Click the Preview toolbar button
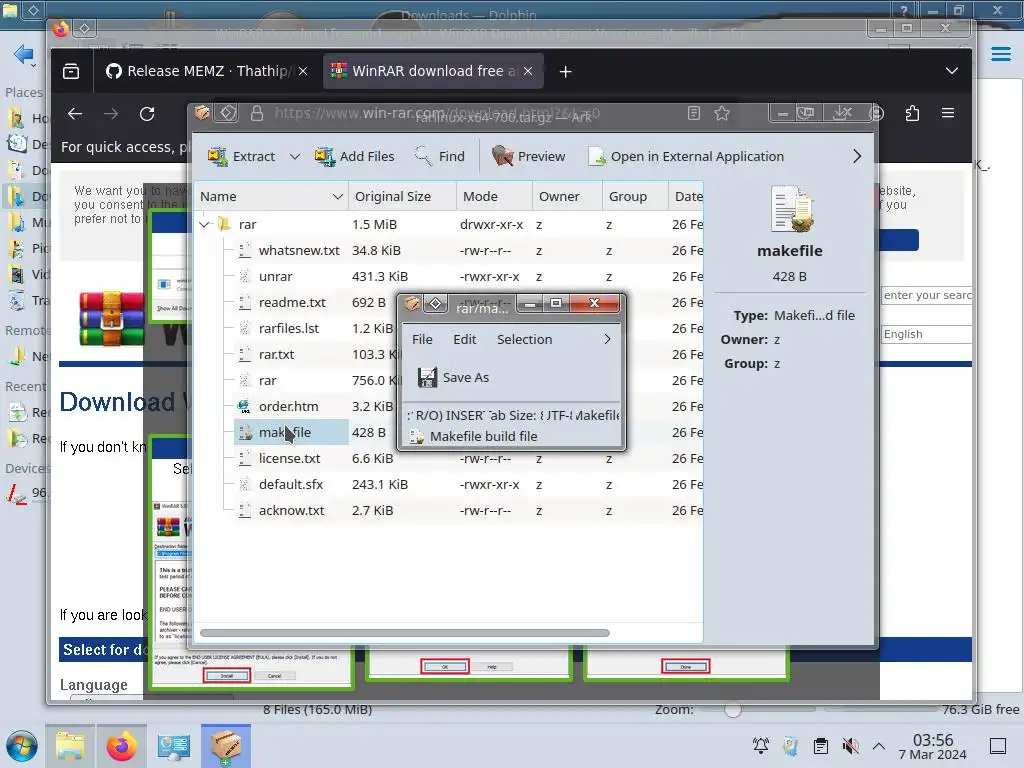Viewport: 1024px width, 768px height. (x=528, y=157)
